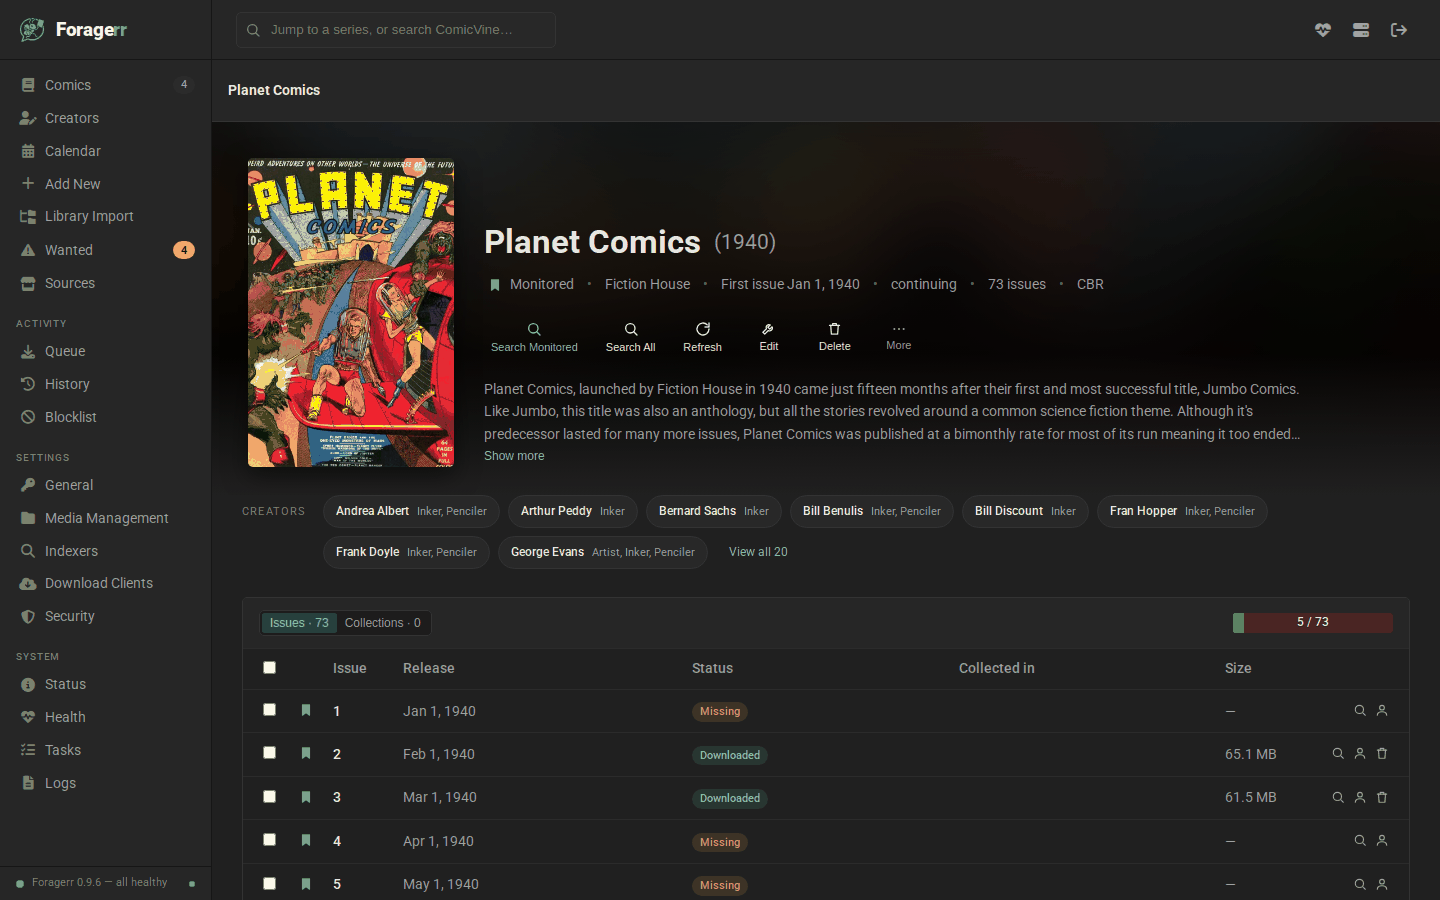This screenshot has height=900, width=1440.
Task: Click Media Management folder icon
Action: (x=28, y=518)
